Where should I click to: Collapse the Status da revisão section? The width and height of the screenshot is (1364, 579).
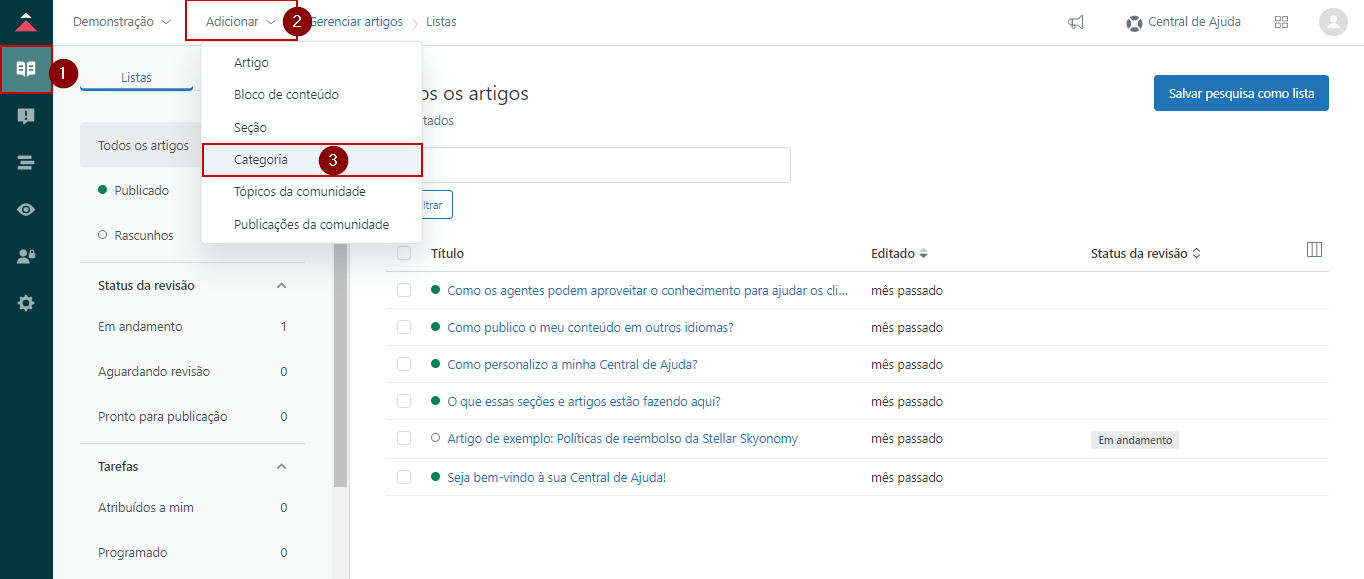pos(281,286)
